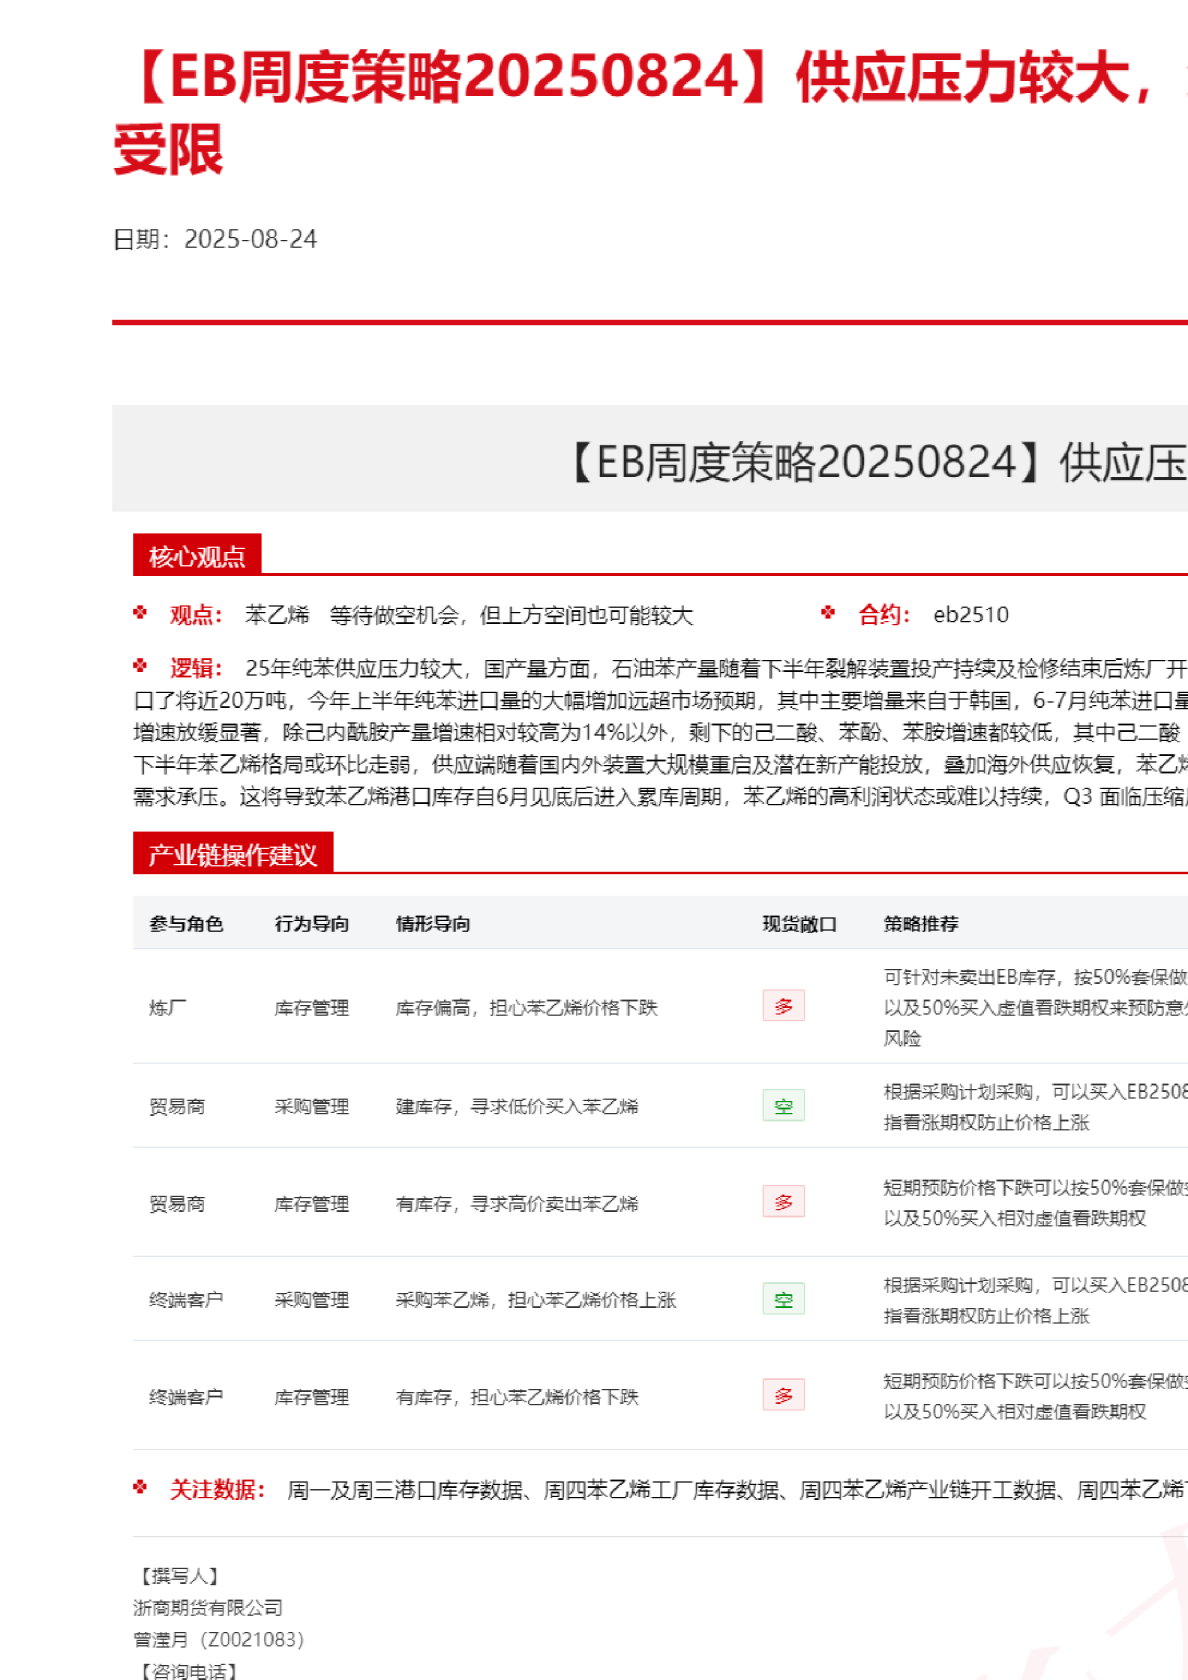Click the red bullet icon before 合约
The height and width of the screenshot is (1680, 1188).
[828, 613]
